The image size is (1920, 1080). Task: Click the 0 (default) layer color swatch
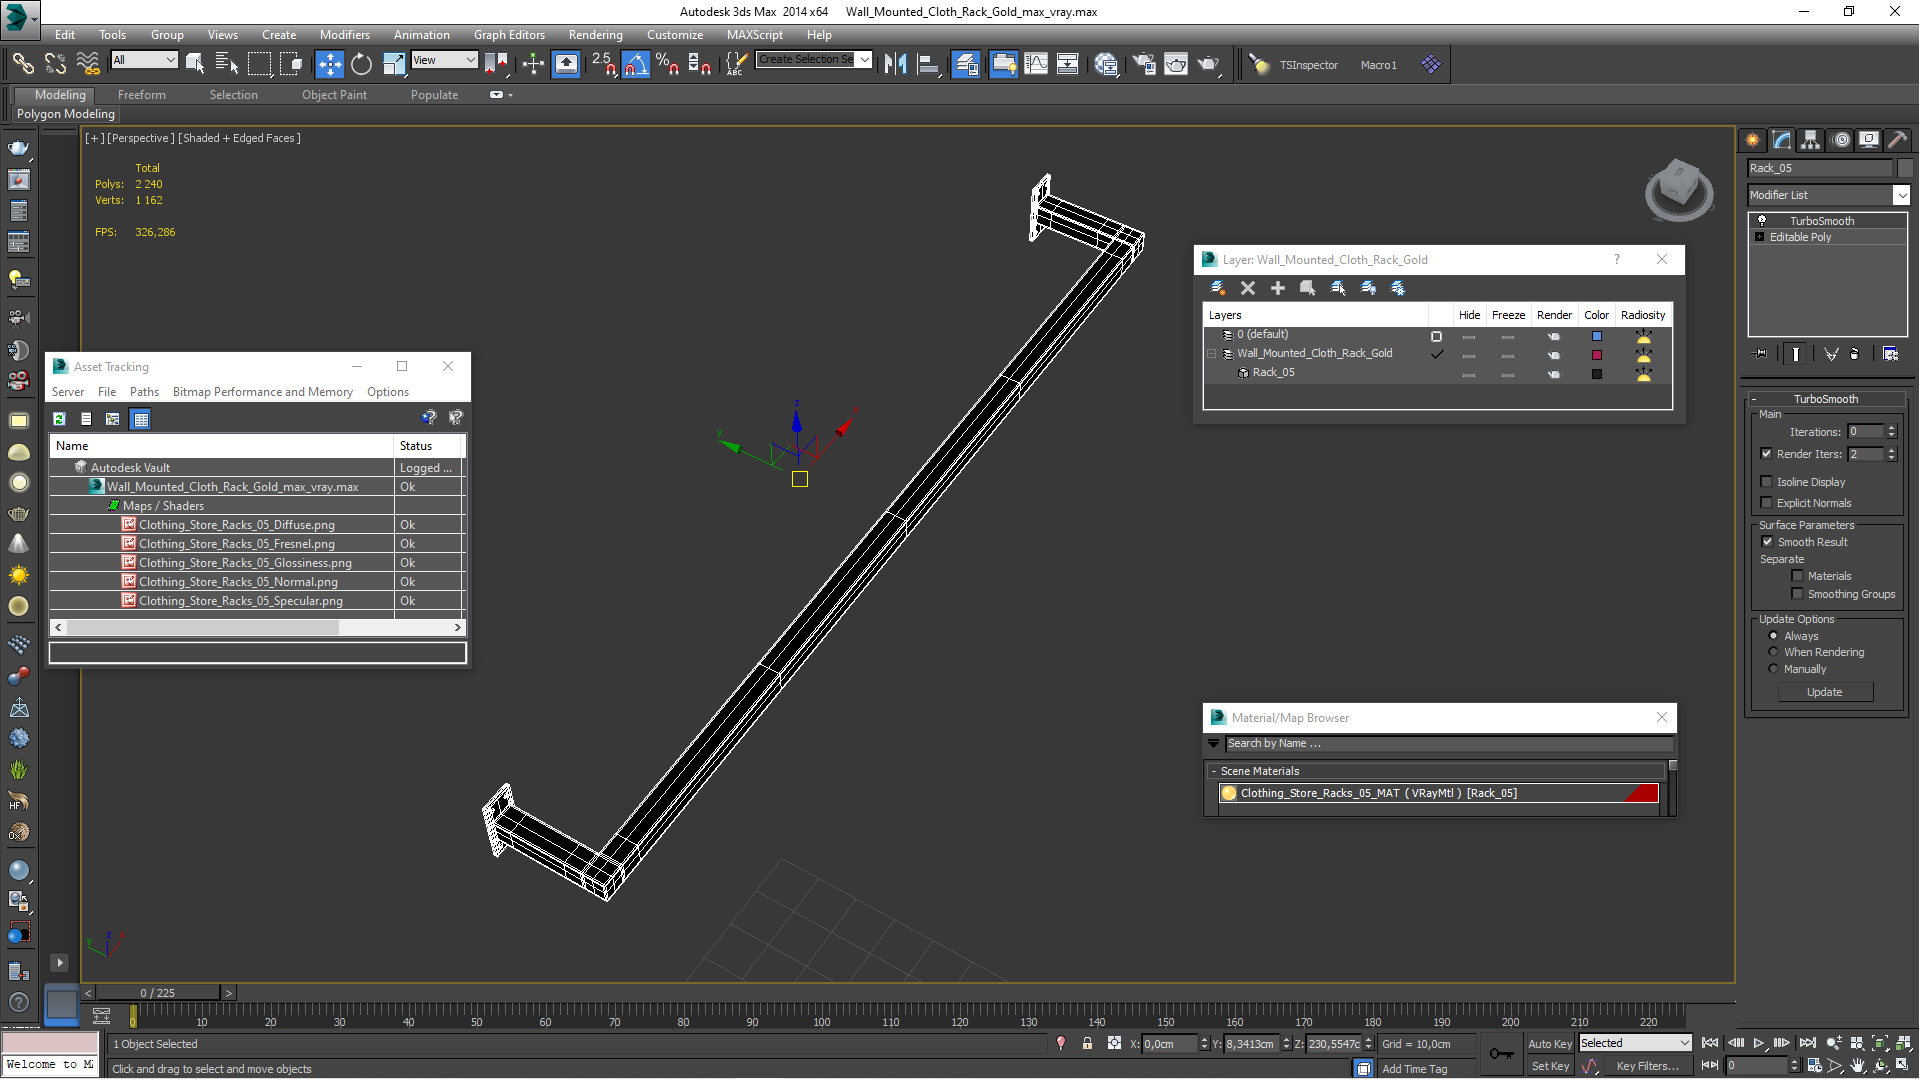click(x=1597, y=336)
